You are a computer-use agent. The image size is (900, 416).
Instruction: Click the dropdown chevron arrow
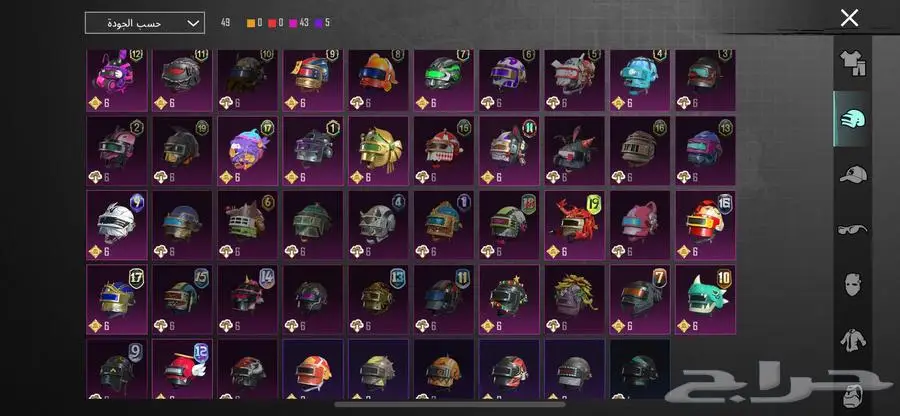(x=192, y=24)
